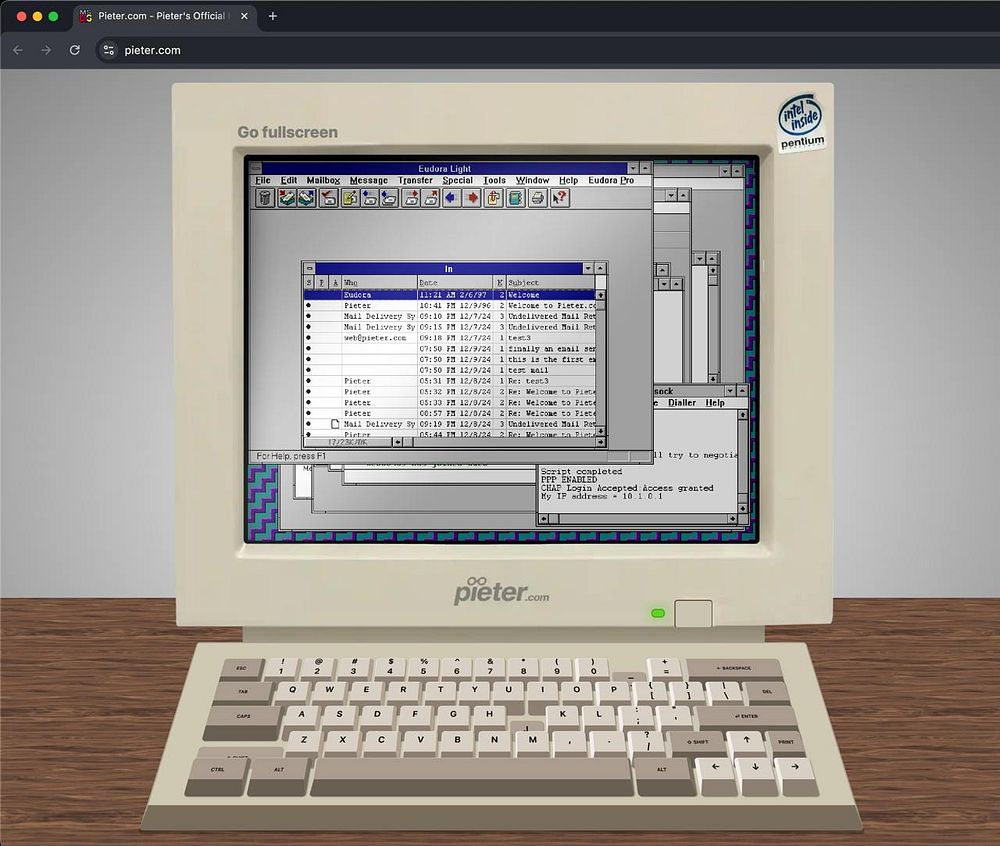This screenshot has height=846, width=1000.
Task: Go to previous message with blue left arrow
Action: (452, 198)
